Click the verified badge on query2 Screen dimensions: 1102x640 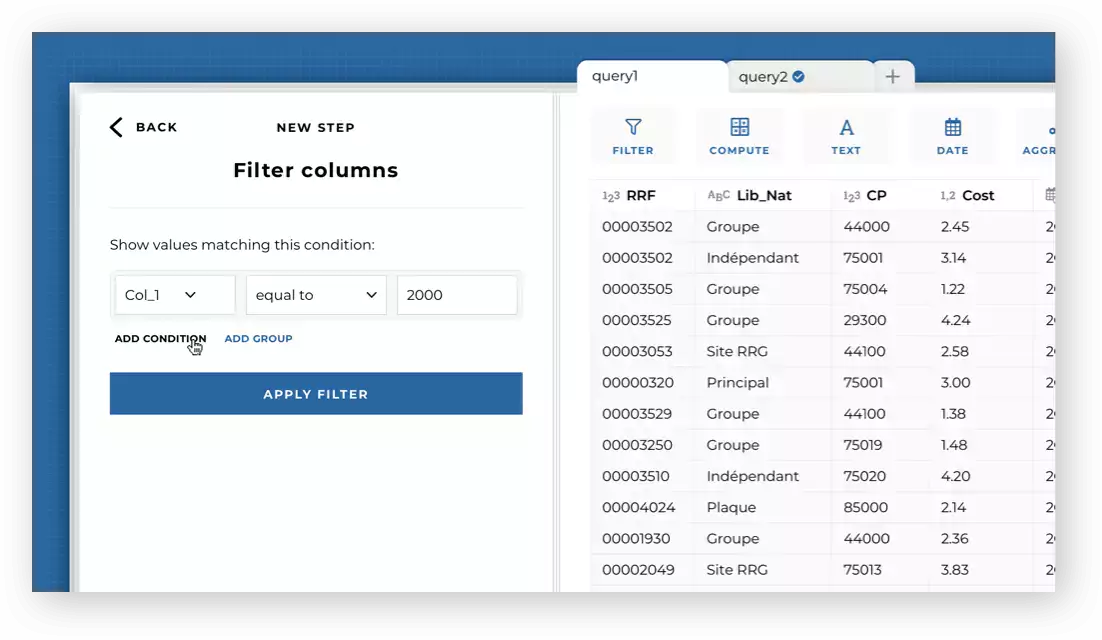pyautogui.click(x=799, y=77)
